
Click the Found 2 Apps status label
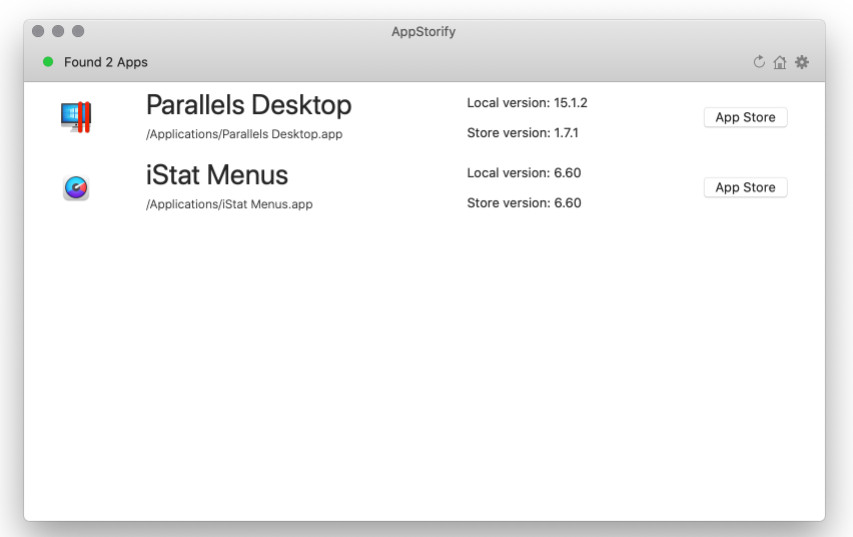pos(106,62)
